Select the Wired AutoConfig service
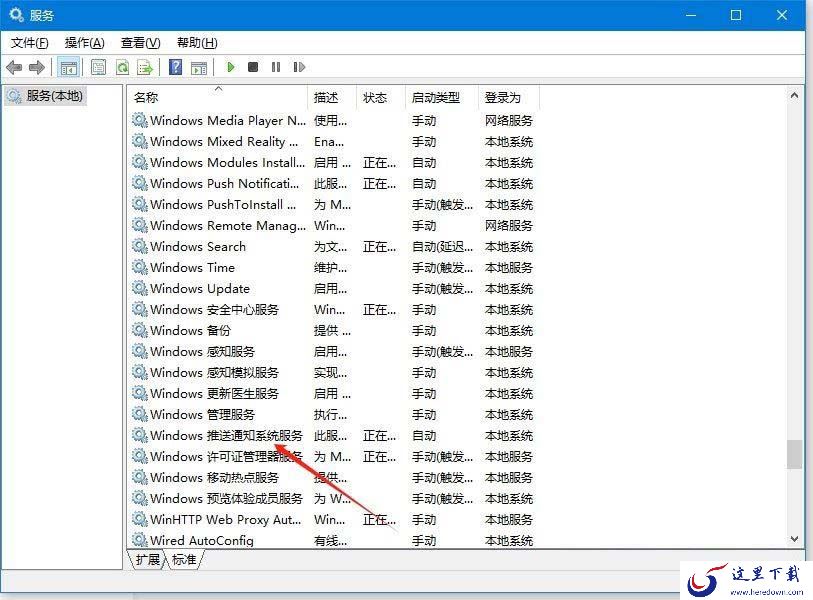Image resolution: width=813 pixels, height=600 pixels. point(332,540)
